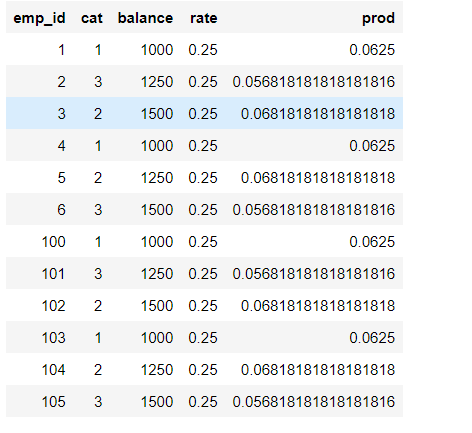
Task: Click cat value 2 in emp_id 5 row
Action: (x=98, y=178)
